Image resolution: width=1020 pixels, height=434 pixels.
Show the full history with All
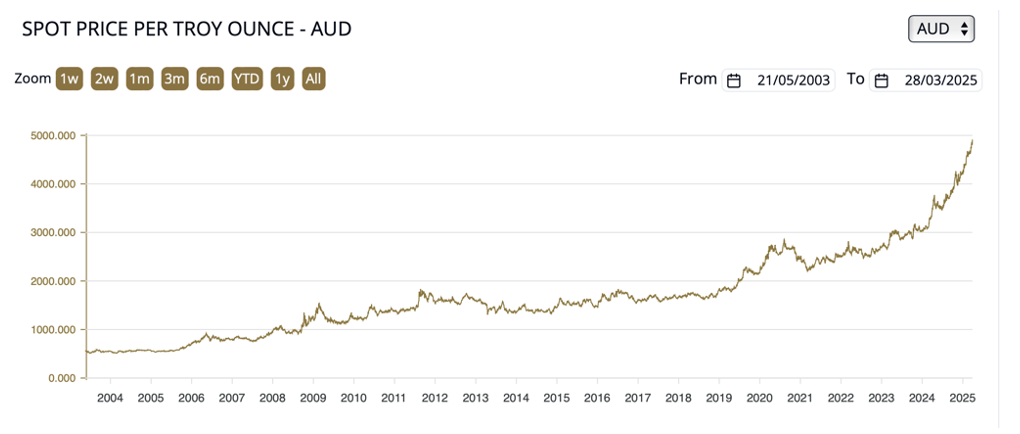[x=314, y=79]
